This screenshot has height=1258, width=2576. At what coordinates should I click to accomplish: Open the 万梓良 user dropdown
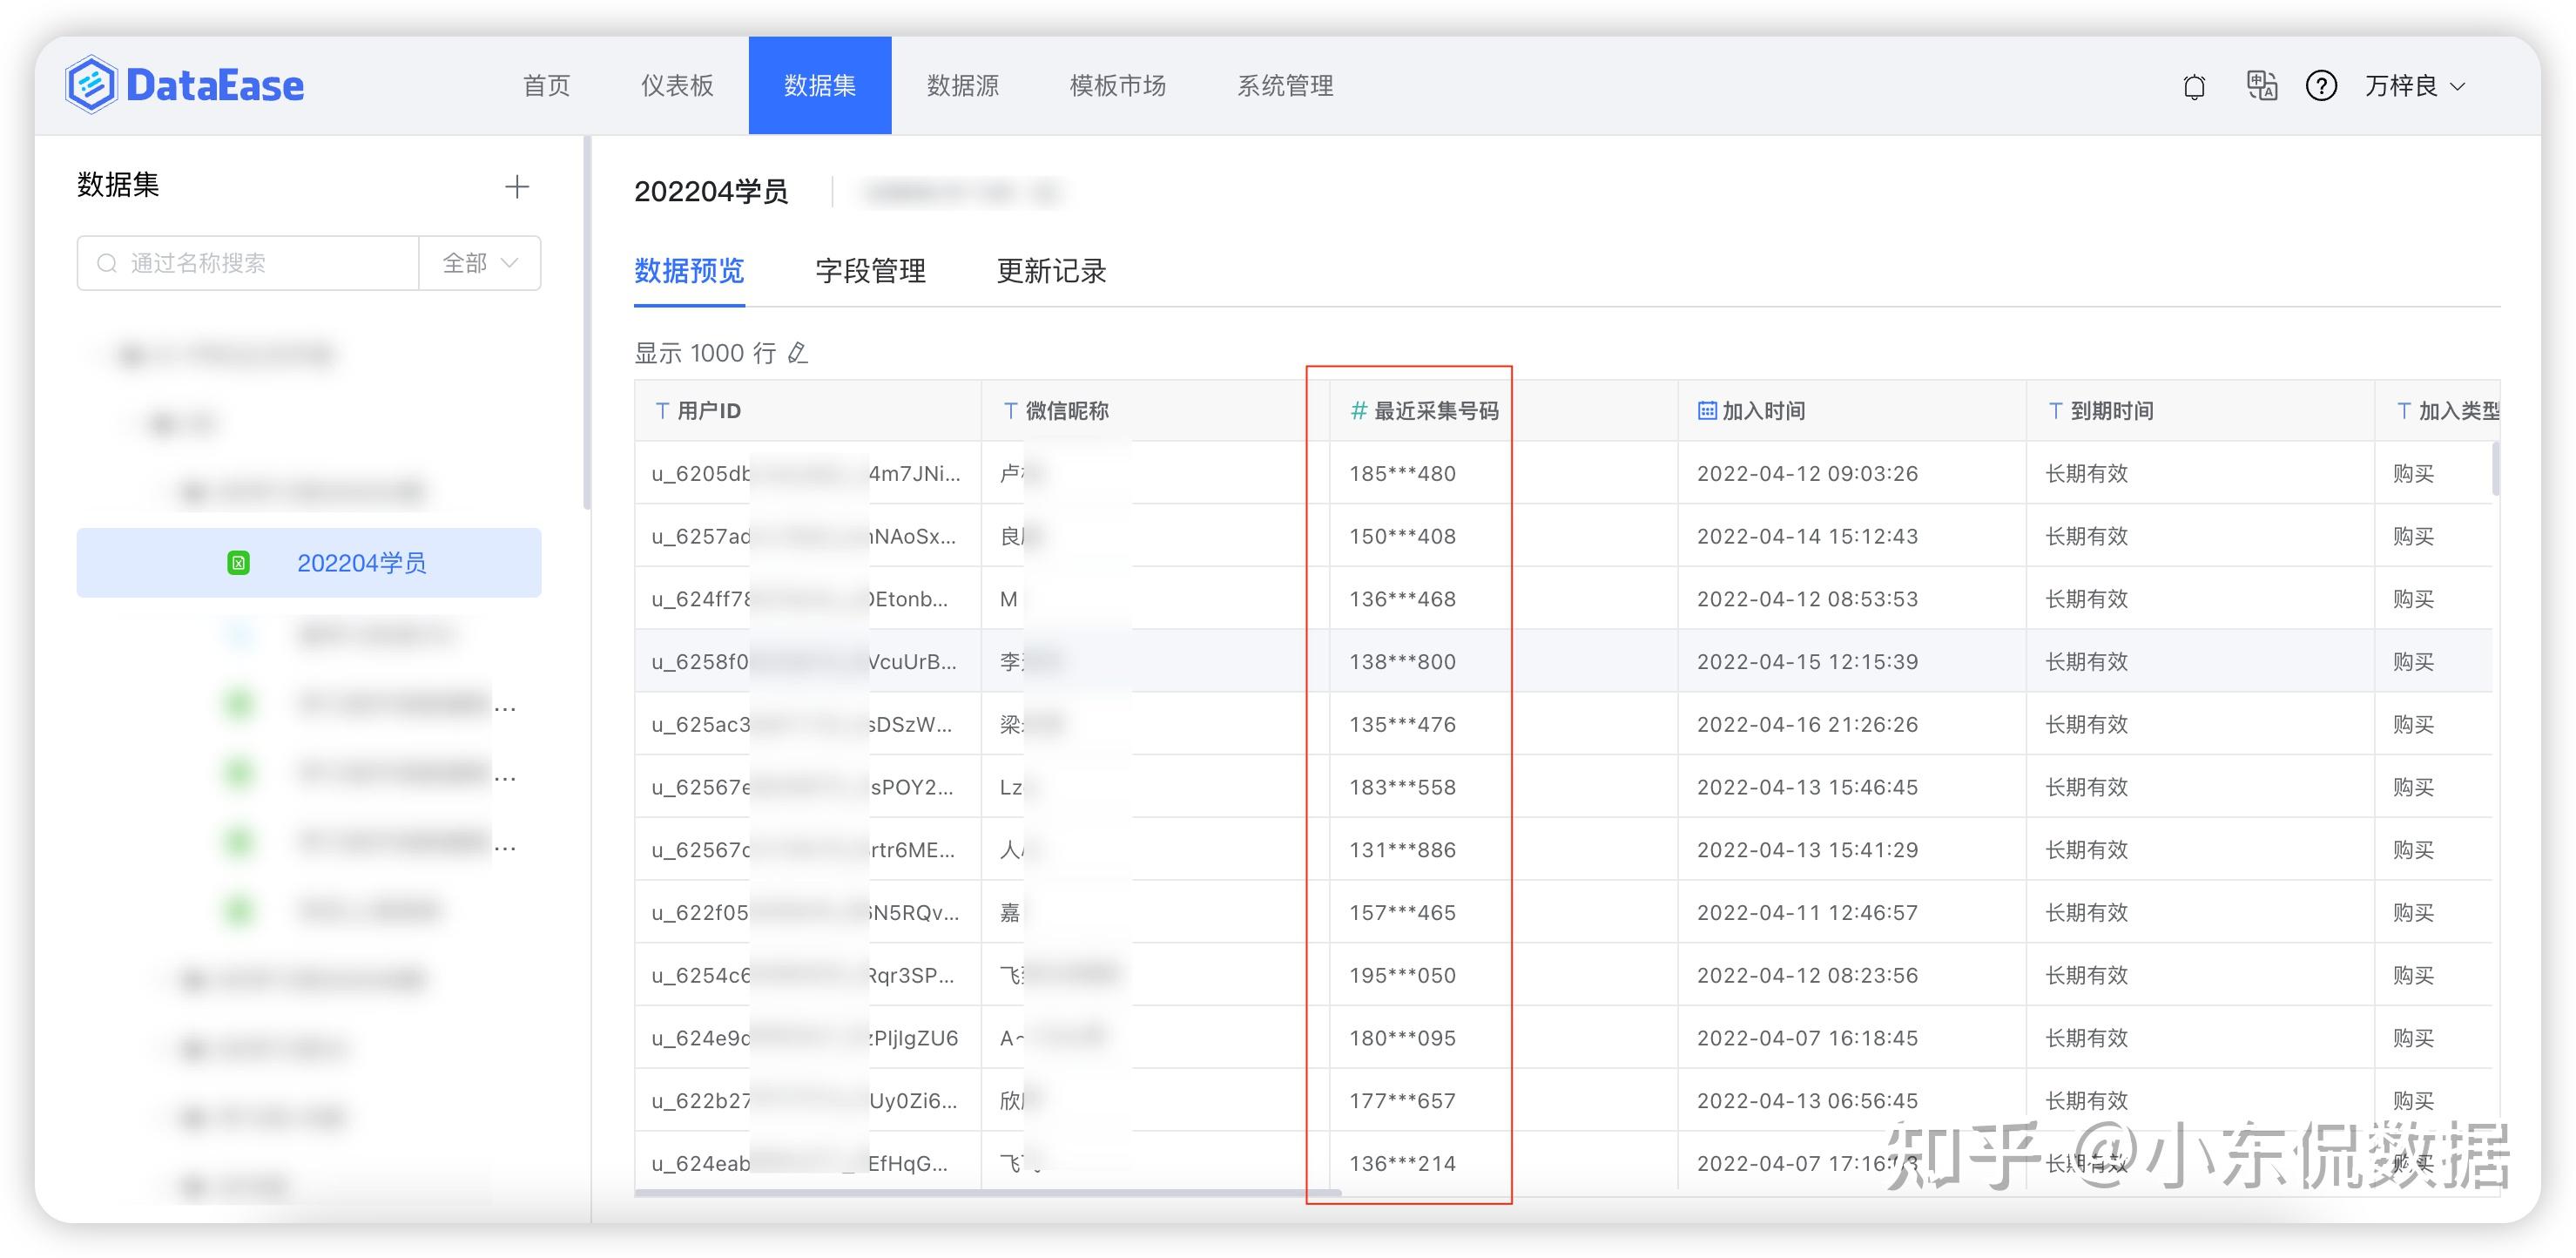point(2415,86)
